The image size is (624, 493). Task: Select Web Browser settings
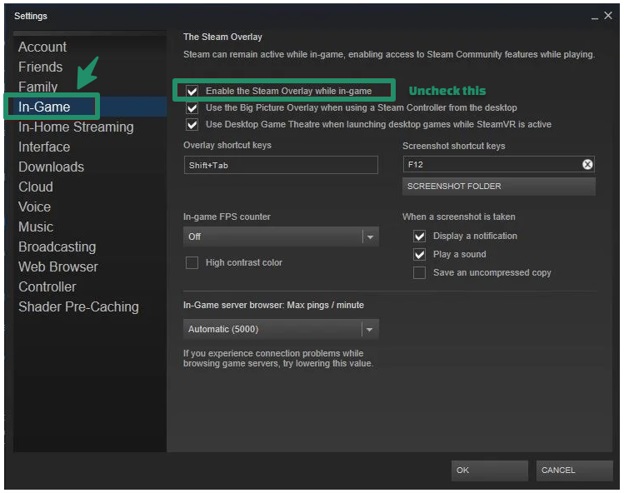click(x=58, y=267)
